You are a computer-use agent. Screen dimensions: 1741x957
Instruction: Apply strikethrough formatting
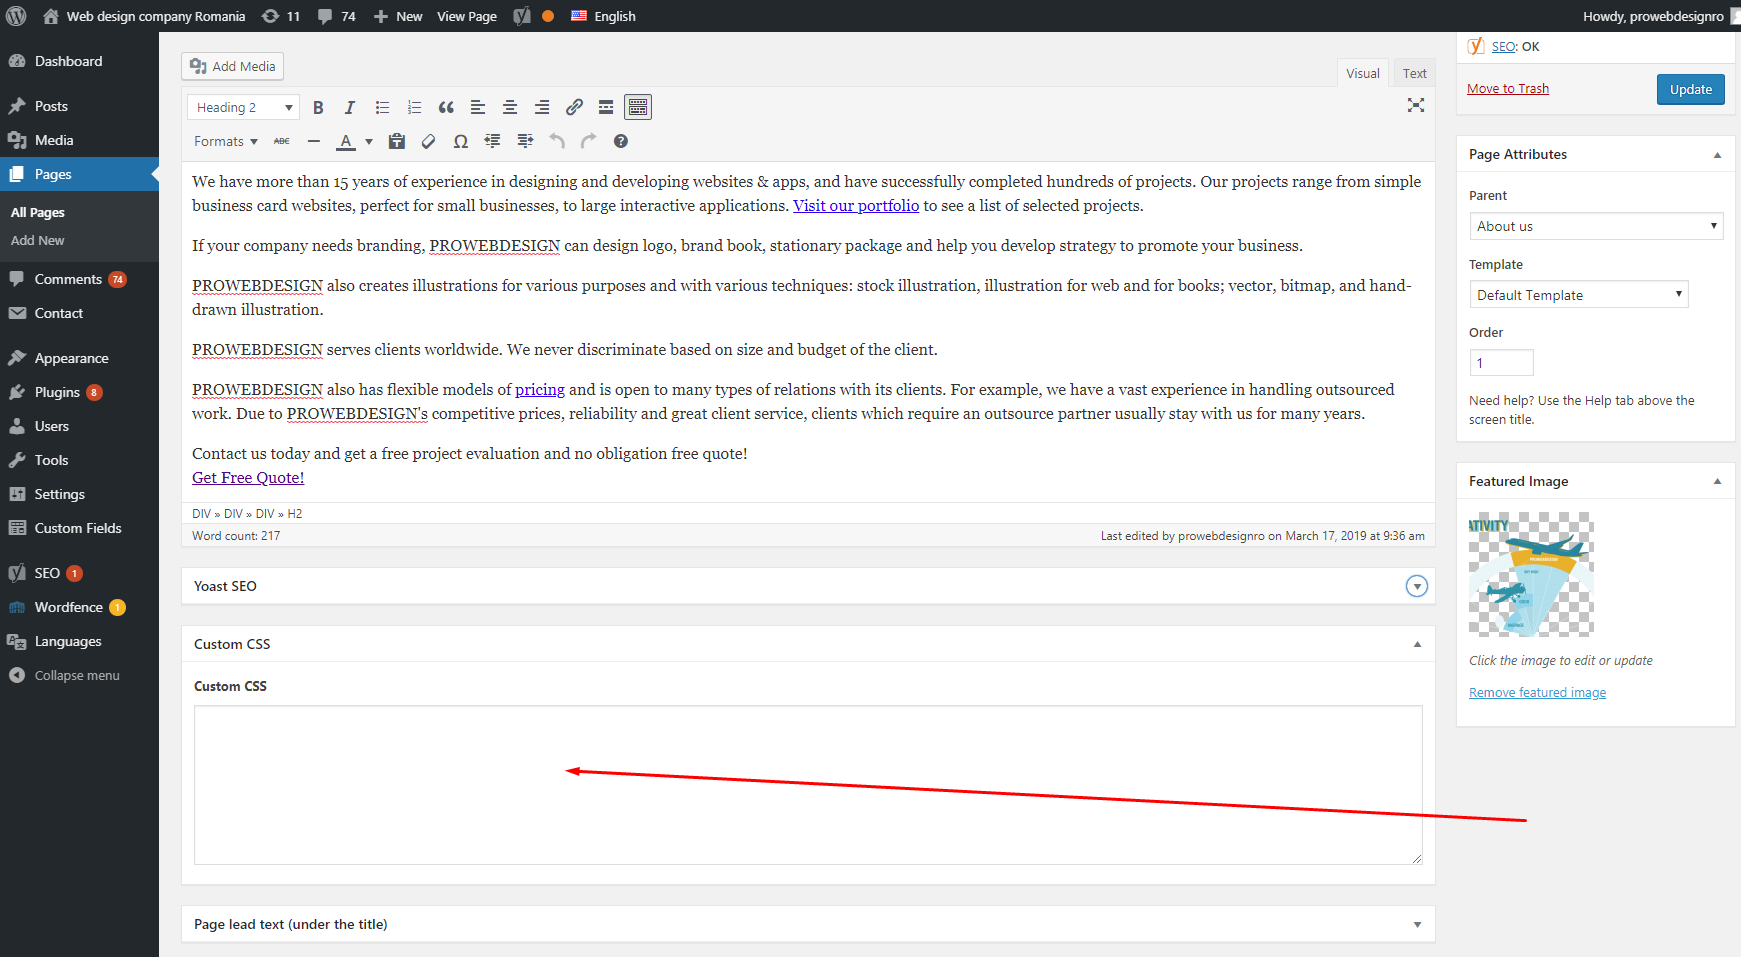tap(282, 141)
